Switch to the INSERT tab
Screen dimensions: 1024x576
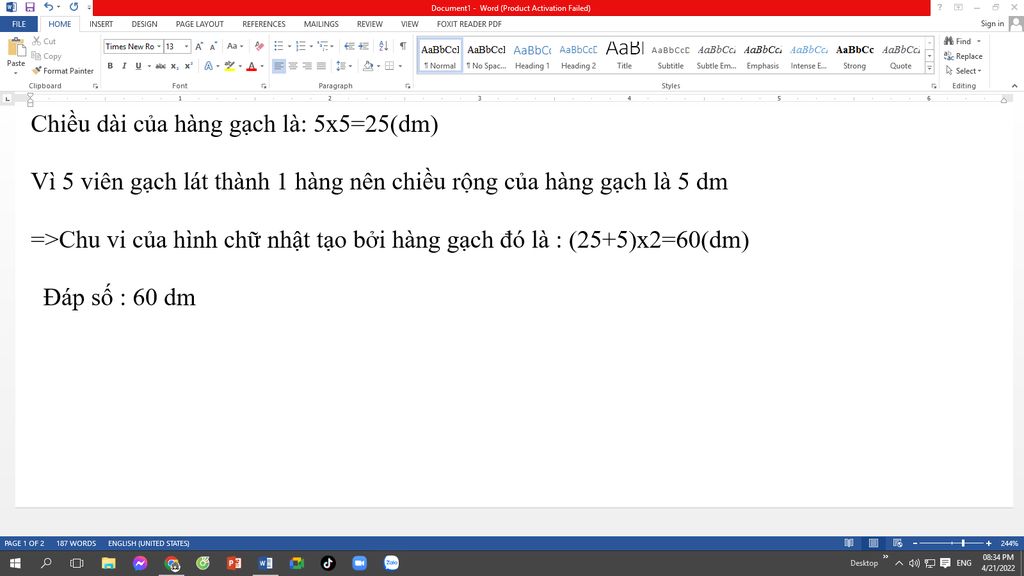(x=101, y=24)
